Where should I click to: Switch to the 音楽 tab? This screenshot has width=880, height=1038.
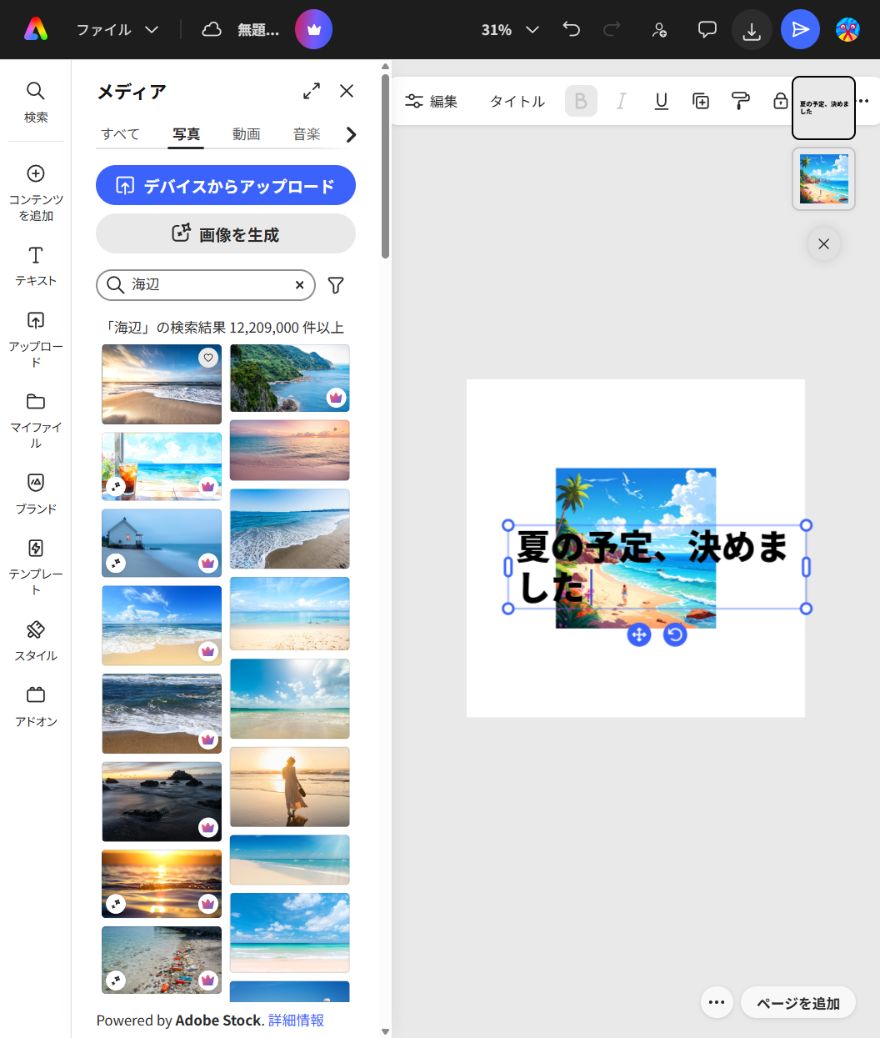307,134
